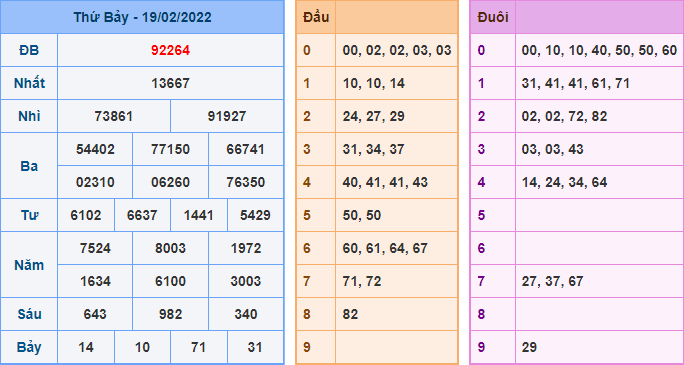Select fifth prize number 6100
Image resolution: width=684 pixels, height=365 pixels.
(x=170, y=281)
